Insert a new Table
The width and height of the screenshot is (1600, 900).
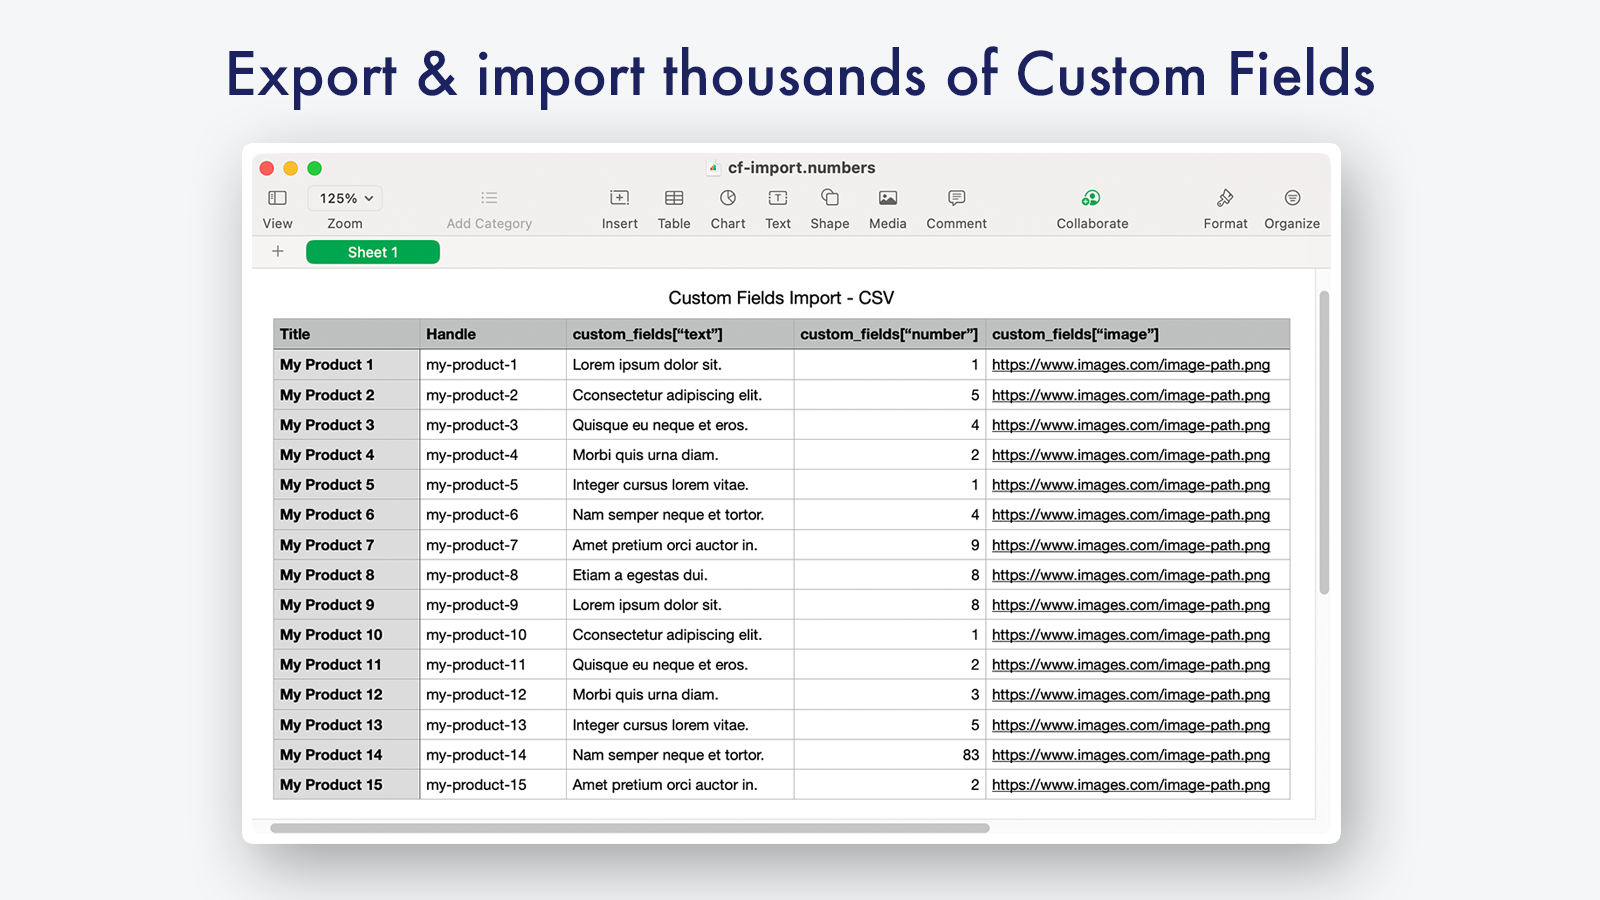pyautogui.click(x=673, y=207)
